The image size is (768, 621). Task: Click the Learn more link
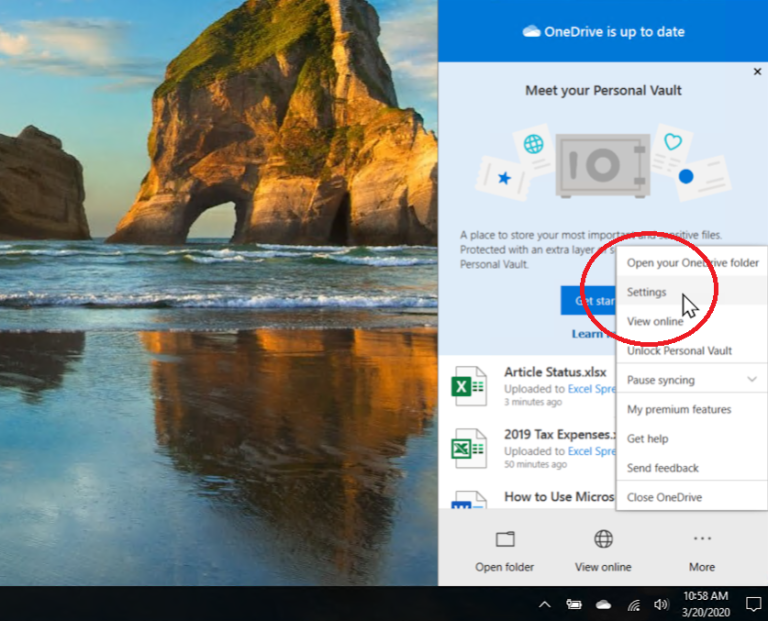tap(593, 334)
